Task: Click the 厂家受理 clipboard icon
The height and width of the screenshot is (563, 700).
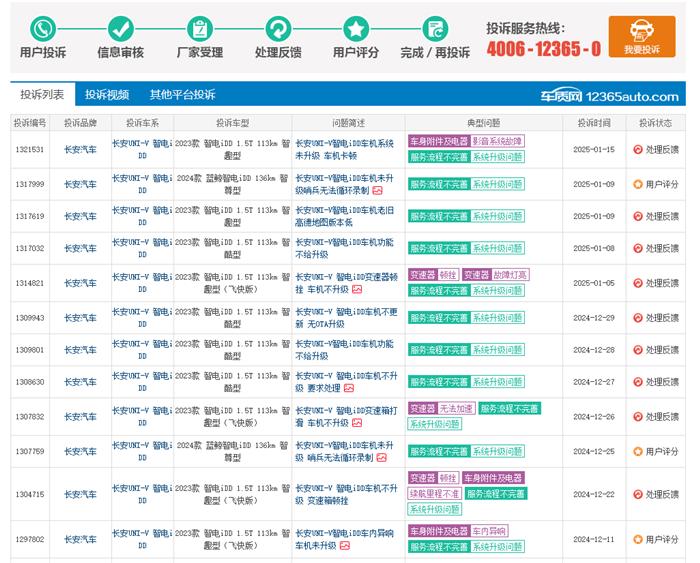Action: click(200, 28)
